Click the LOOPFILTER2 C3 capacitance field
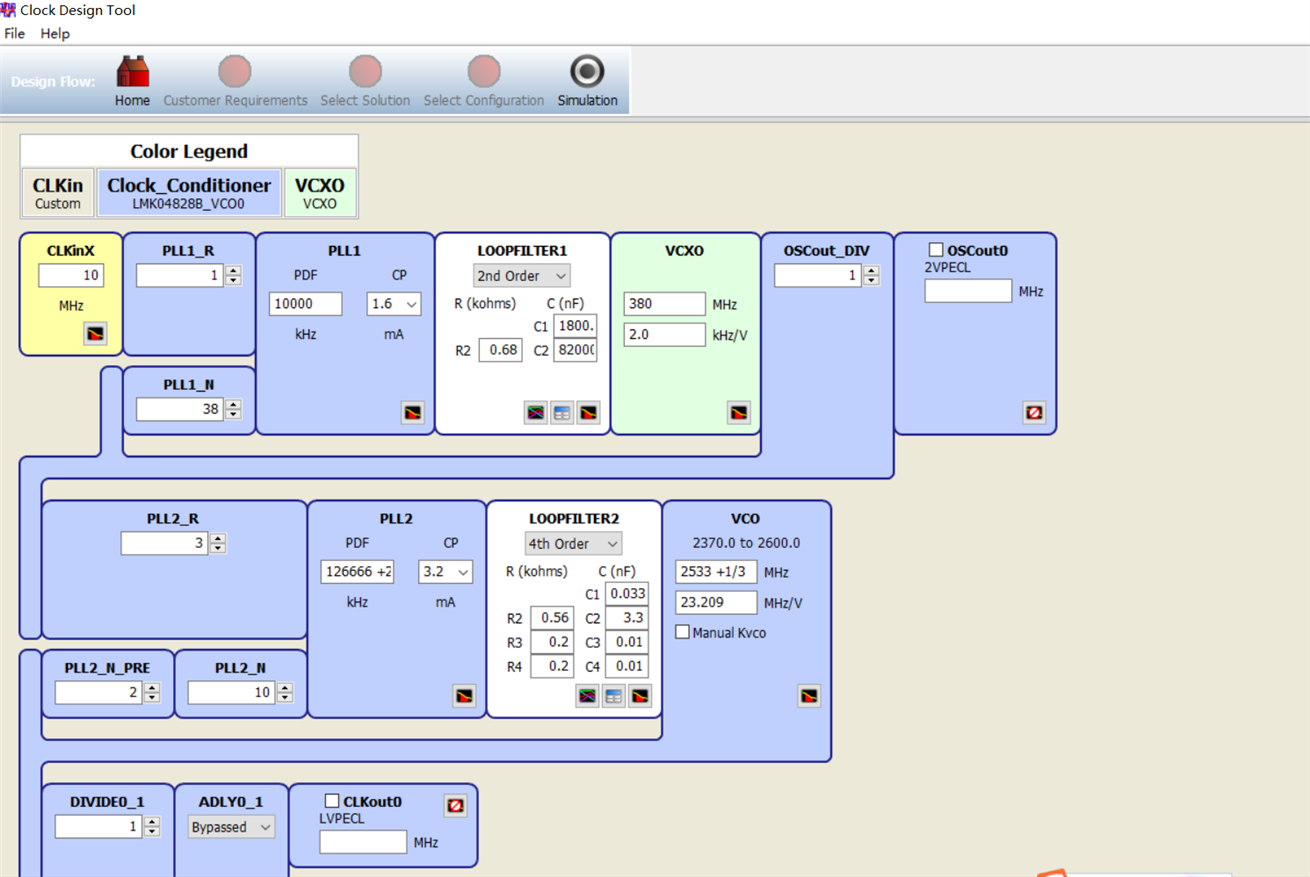Image resolution: width=1310 pixels, height=877 pixels. [627, 642]
